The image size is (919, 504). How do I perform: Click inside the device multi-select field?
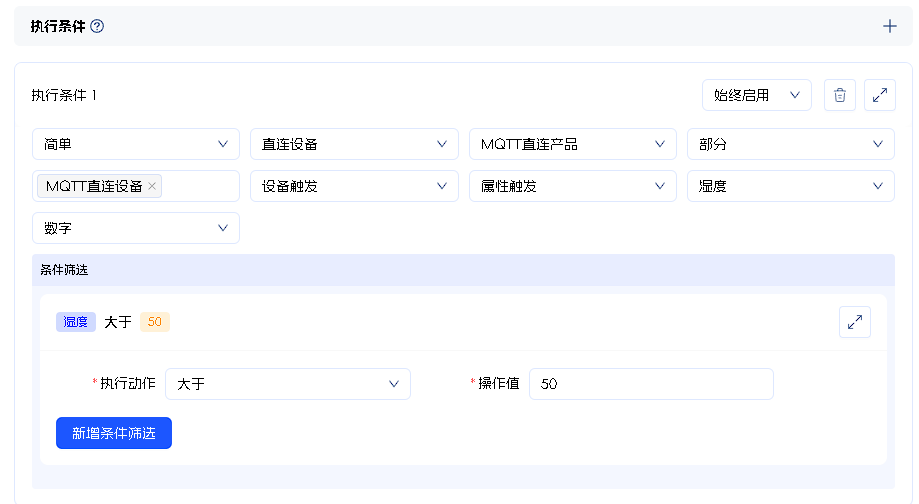click(x=200, y=186)
